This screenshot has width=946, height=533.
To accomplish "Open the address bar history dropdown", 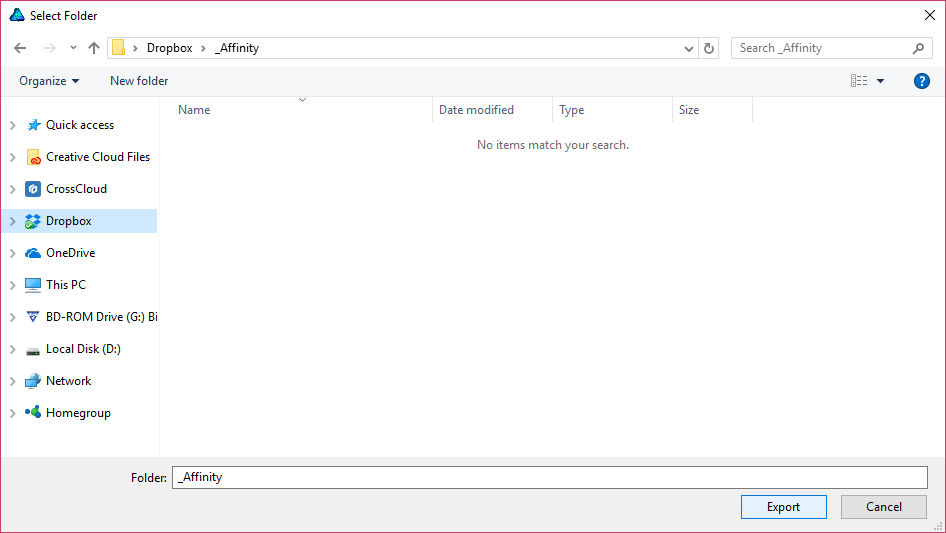I will 689,48.
